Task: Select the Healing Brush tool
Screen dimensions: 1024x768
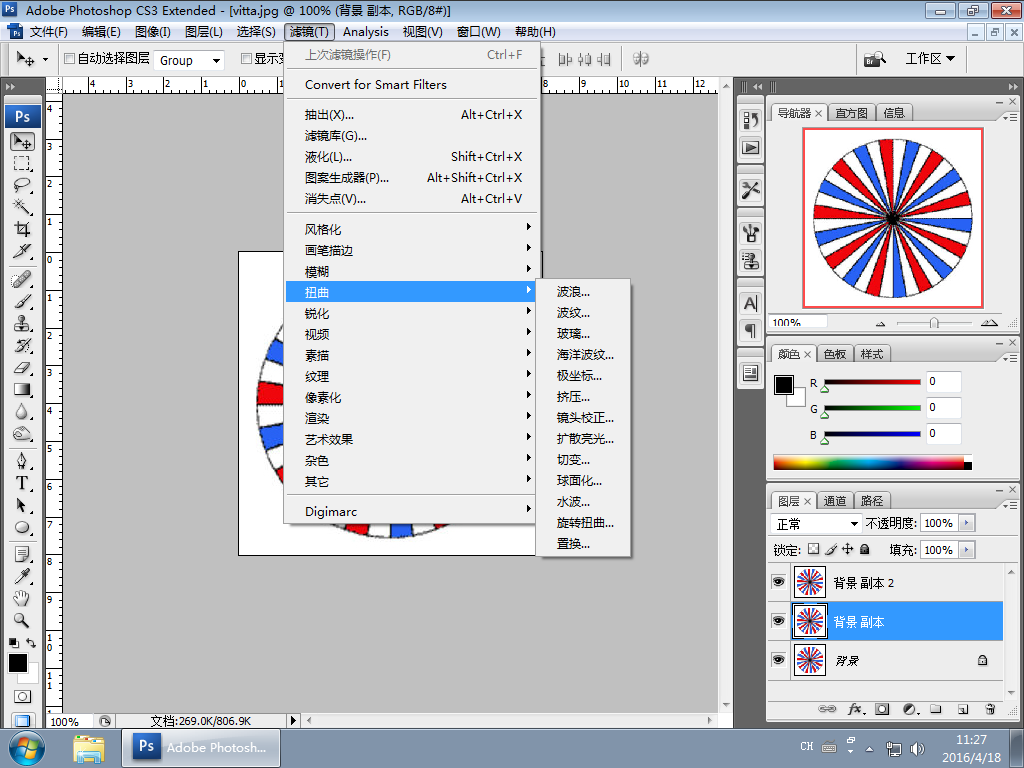Action: [22, 280]
